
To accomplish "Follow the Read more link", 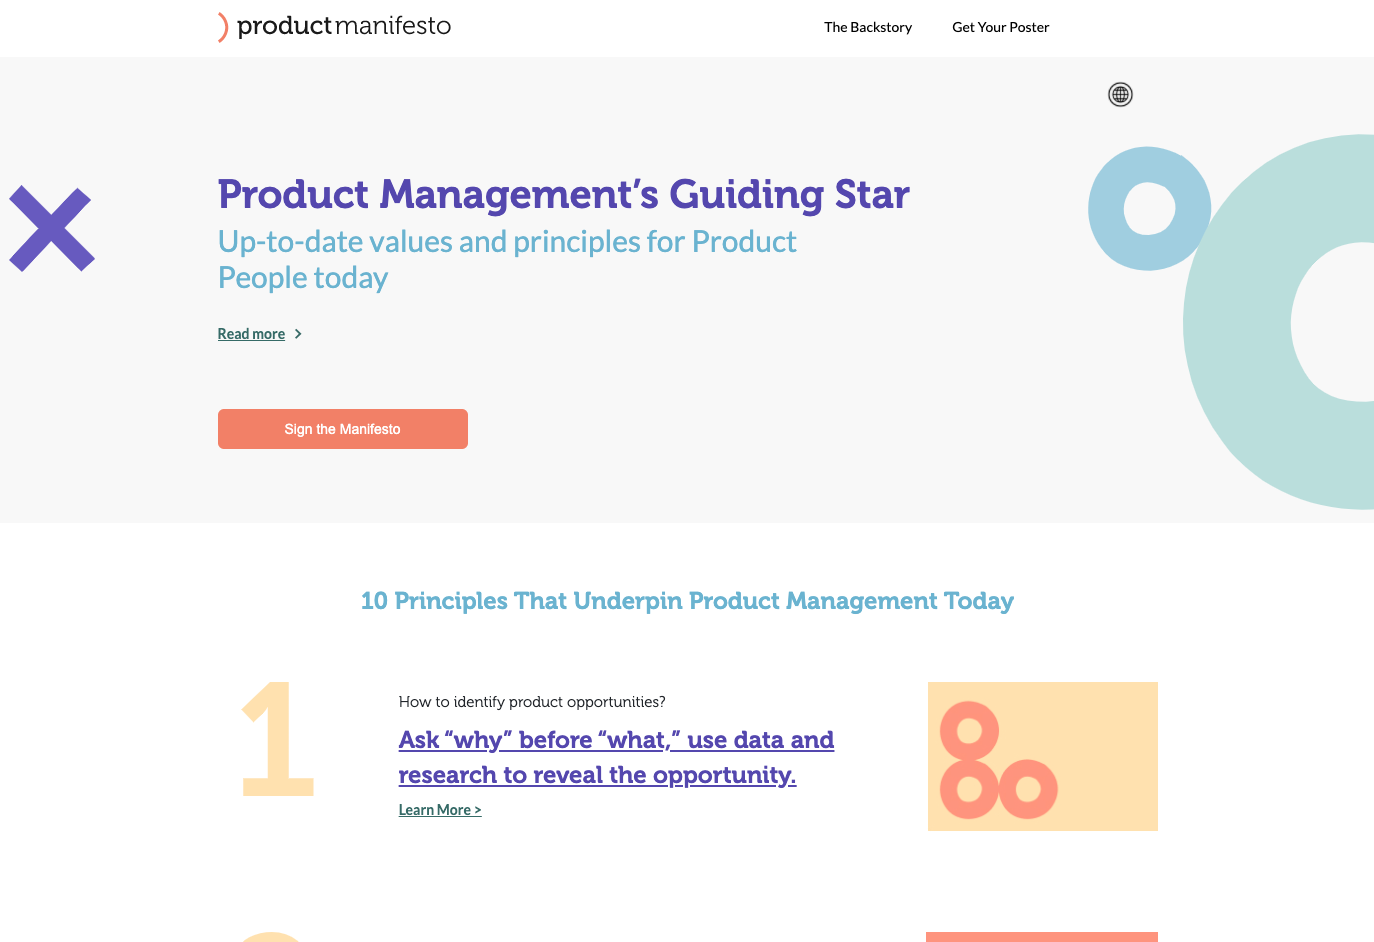I will [251, 334].
